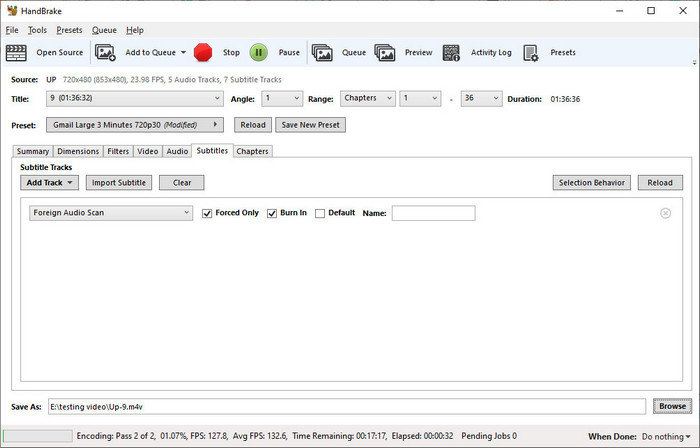Select the Subtitles tab
700x448 pixels.
[212, 150]
